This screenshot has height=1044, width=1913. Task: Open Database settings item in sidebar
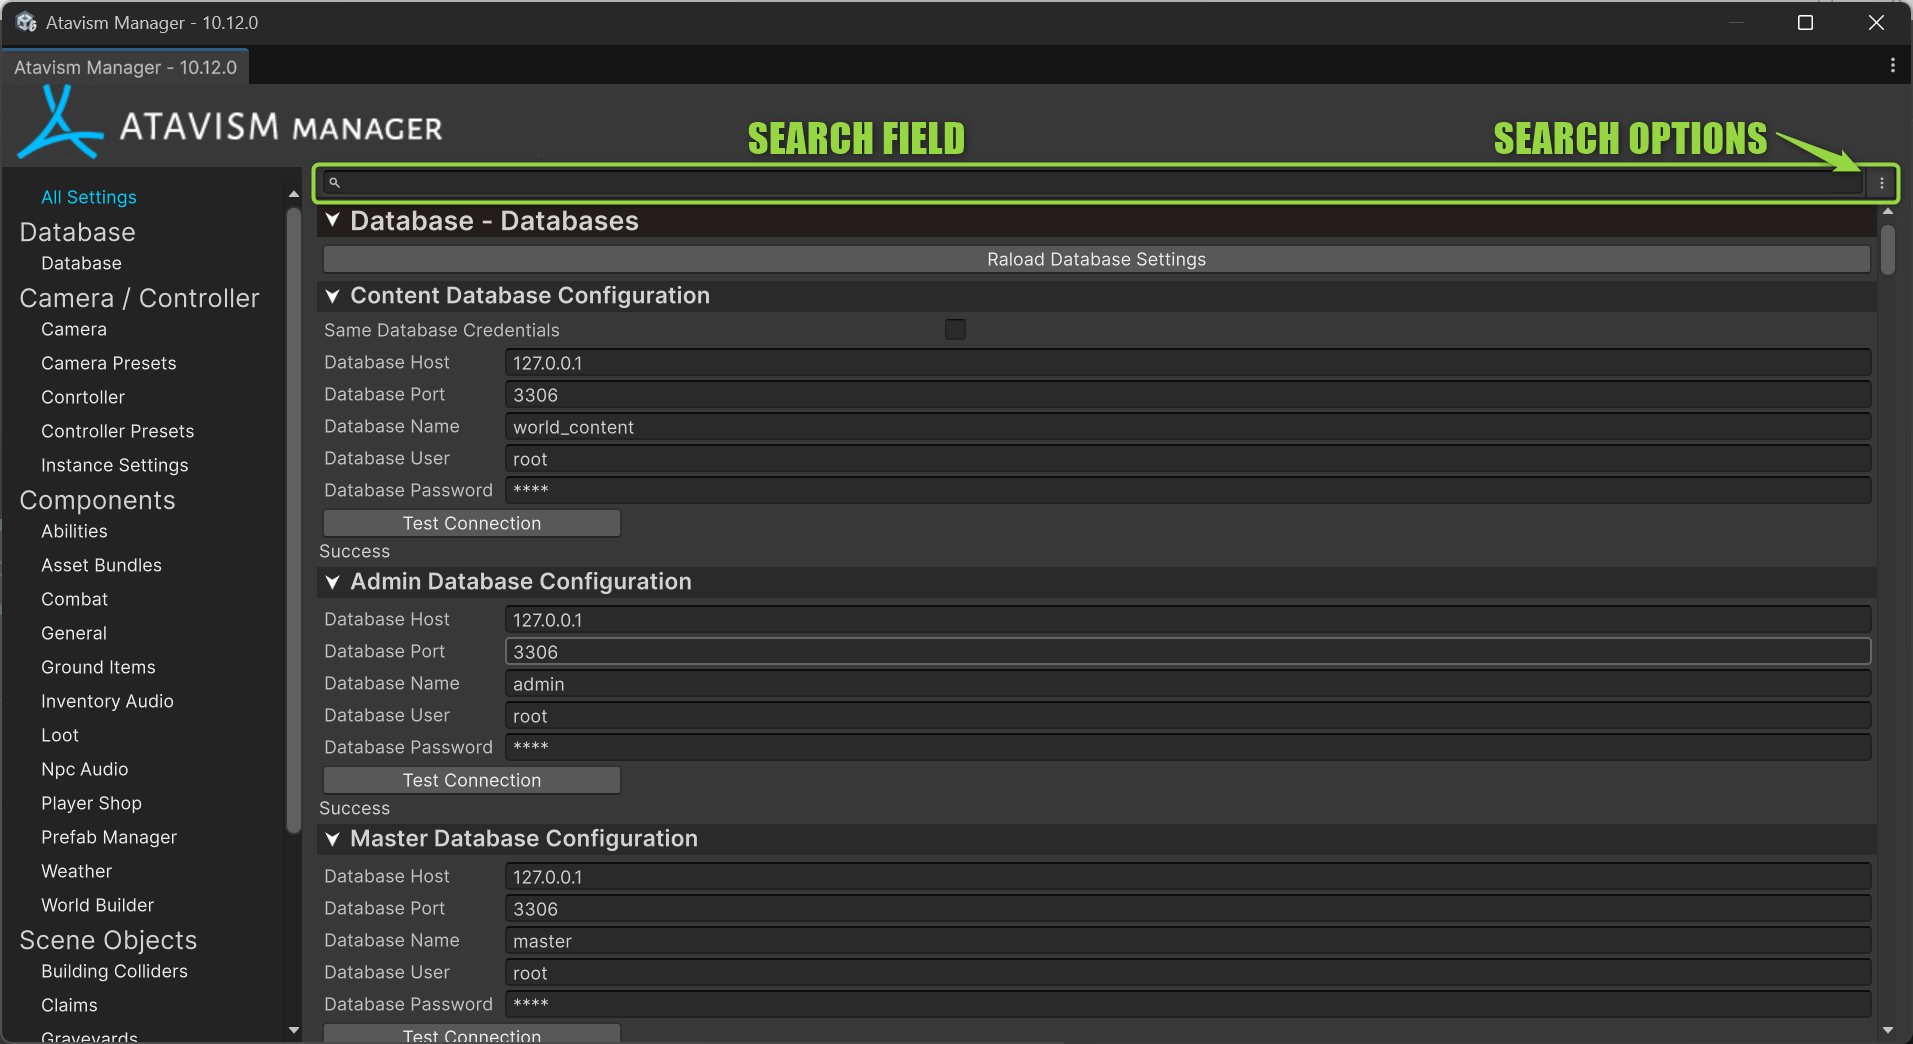[81, 263]
